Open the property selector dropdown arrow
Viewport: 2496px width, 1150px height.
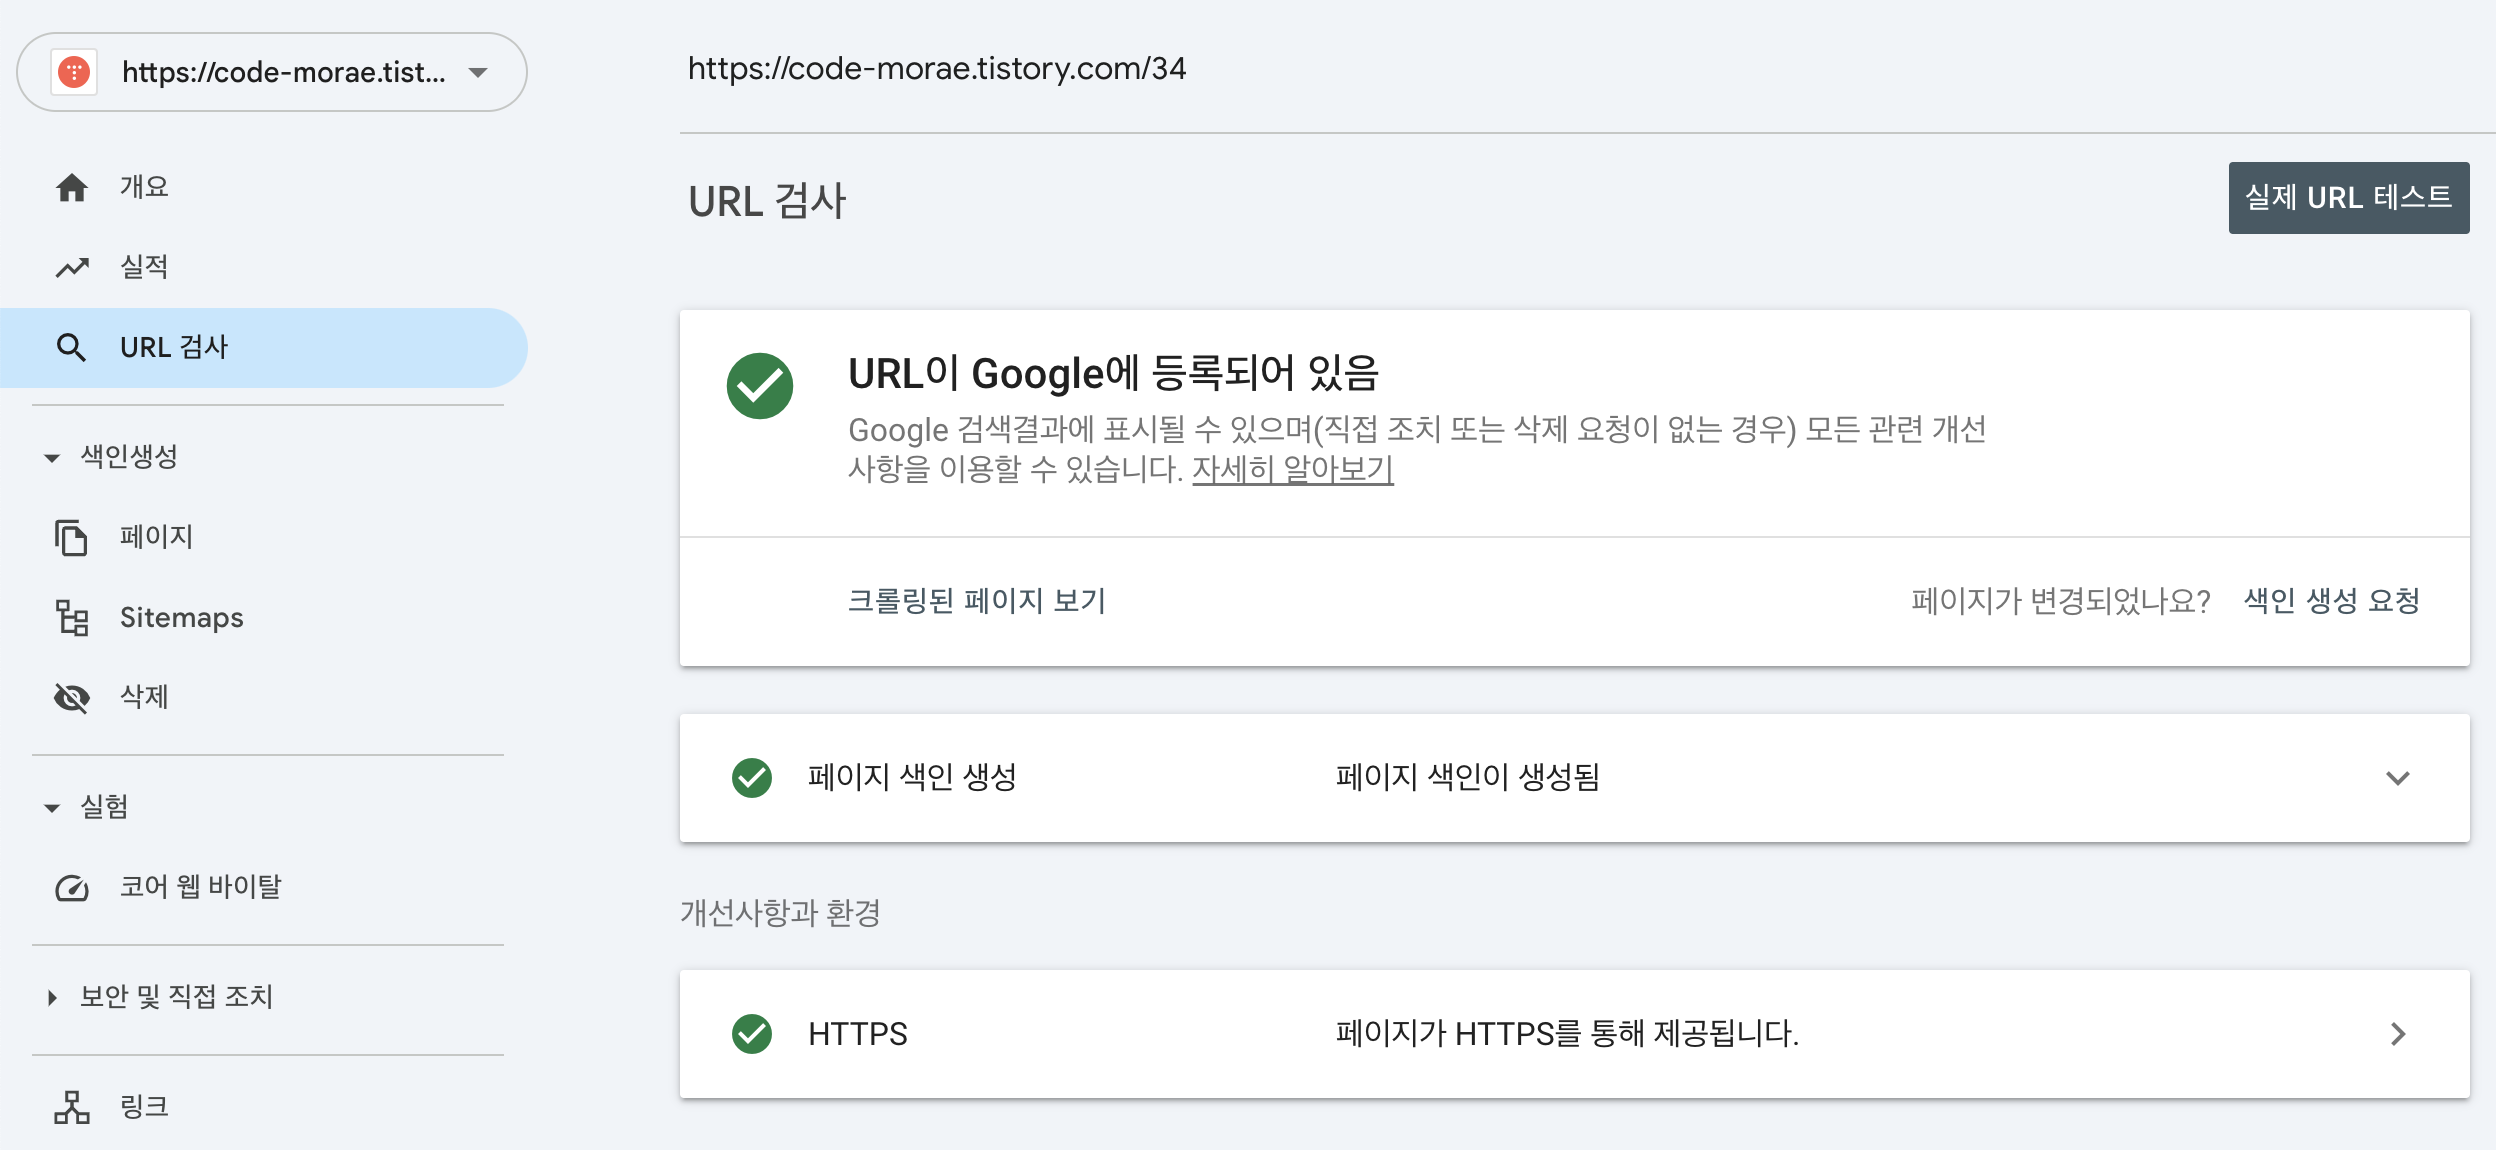[478, 72]
